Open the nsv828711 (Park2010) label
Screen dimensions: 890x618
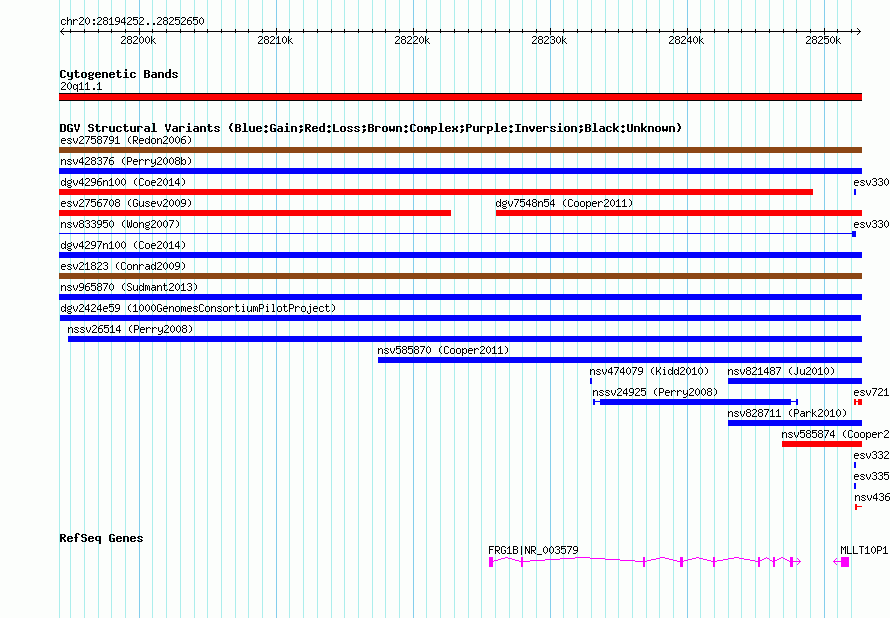[787, 413]
